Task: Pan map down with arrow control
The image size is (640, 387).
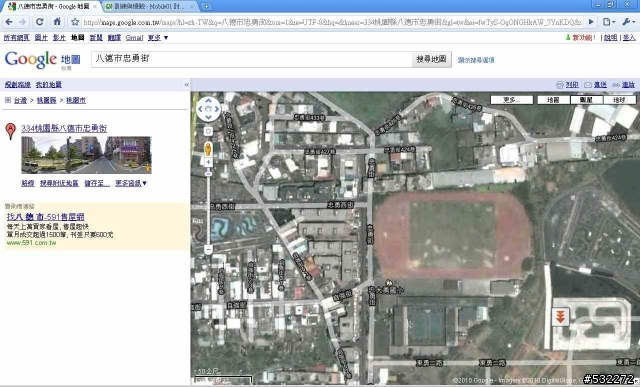Action: [209, 118]
